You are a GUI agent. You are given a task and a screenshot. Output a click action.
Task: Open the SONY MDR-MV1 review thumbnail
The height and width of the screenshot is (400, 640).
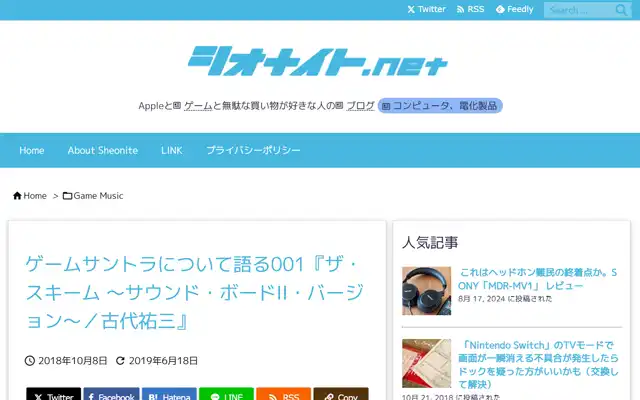[427, 291]
